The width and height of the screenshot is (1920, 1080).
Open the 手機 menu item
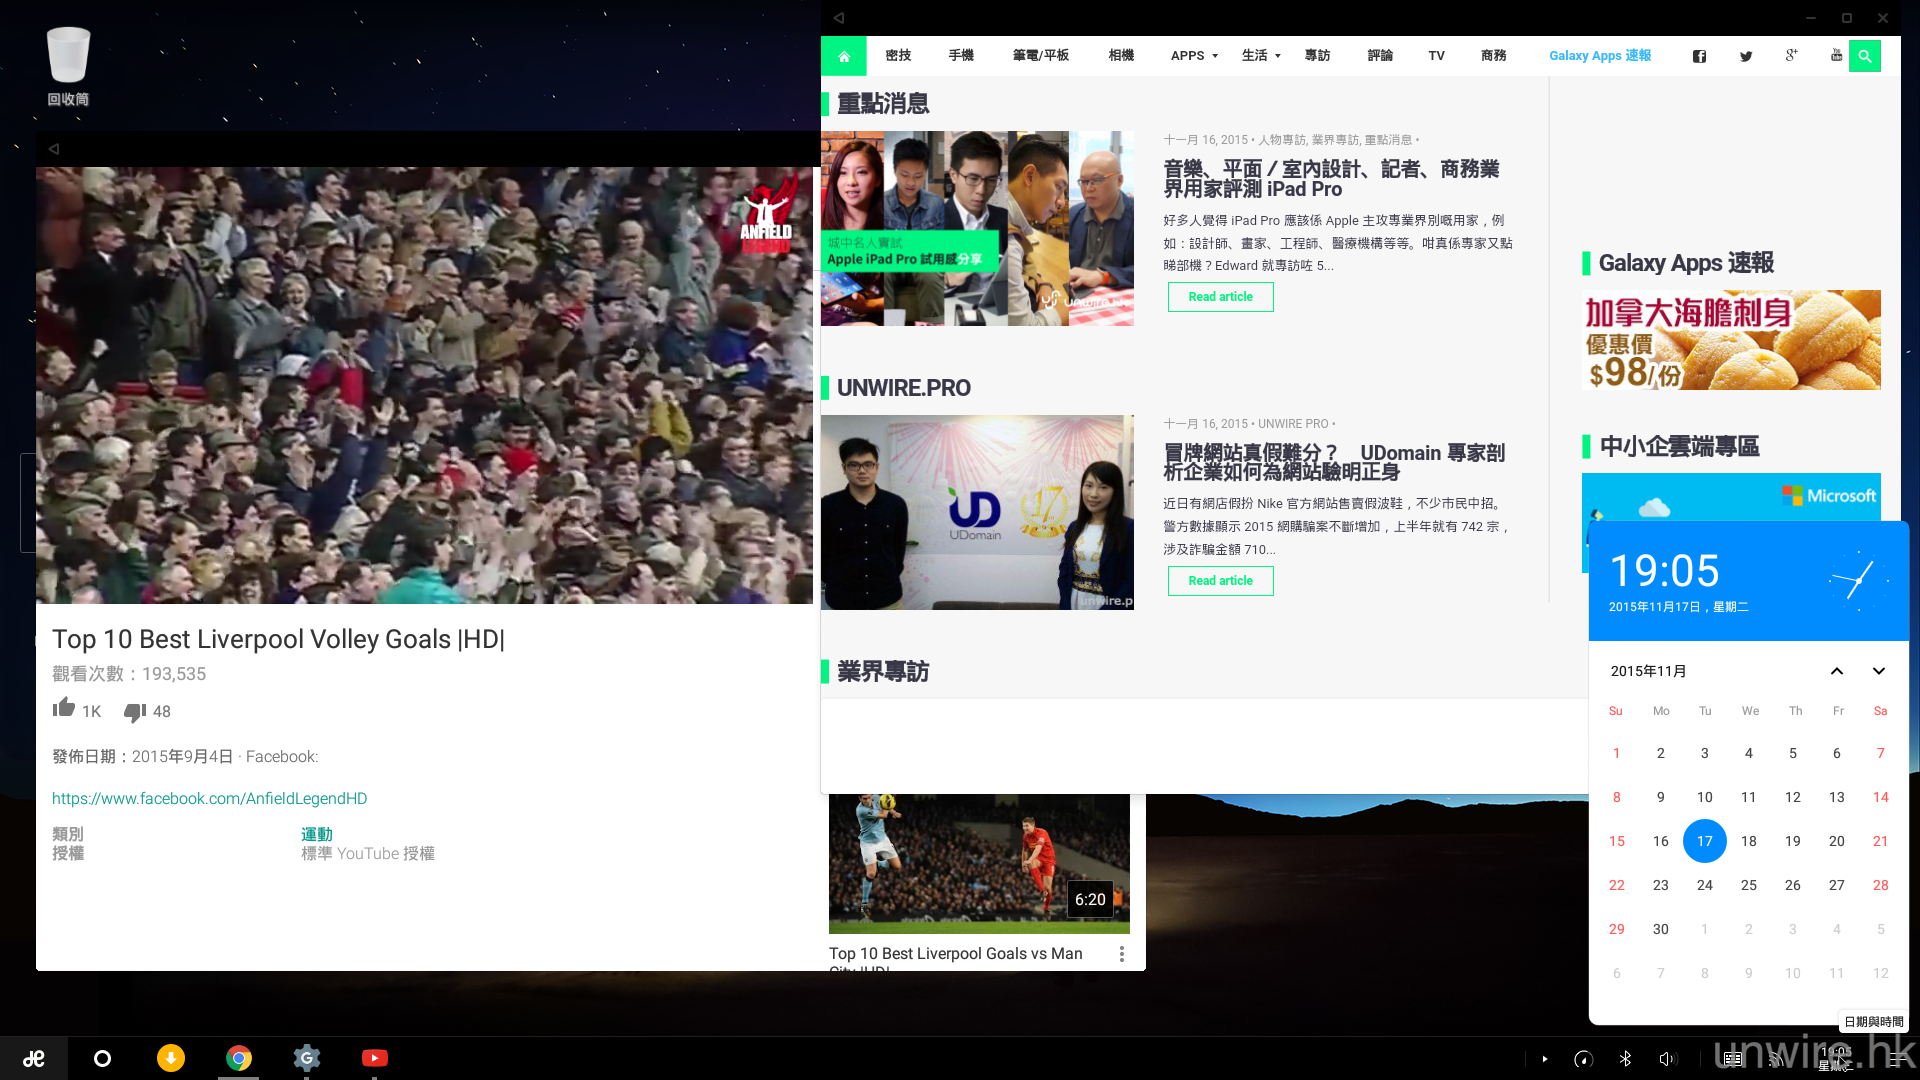click(961, 56)
